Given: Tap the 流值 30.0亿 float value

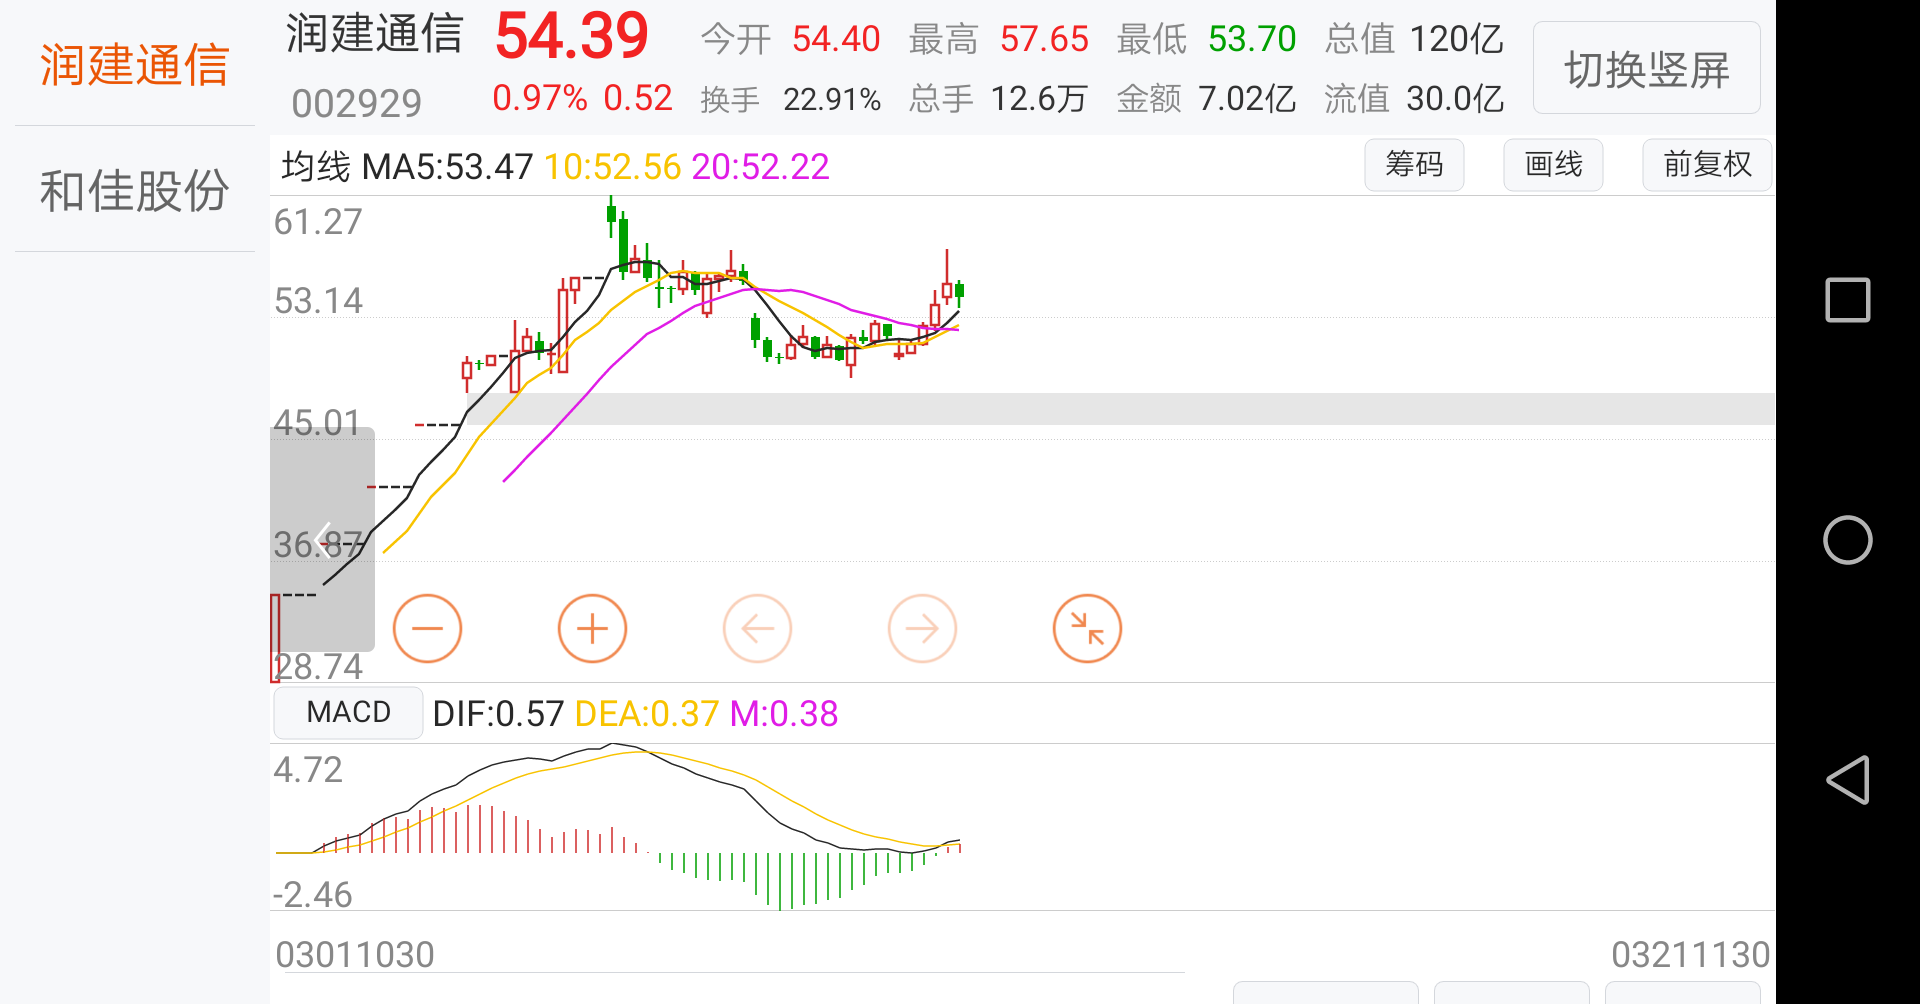Looking at the screenshot, I should click(1414, 99).
